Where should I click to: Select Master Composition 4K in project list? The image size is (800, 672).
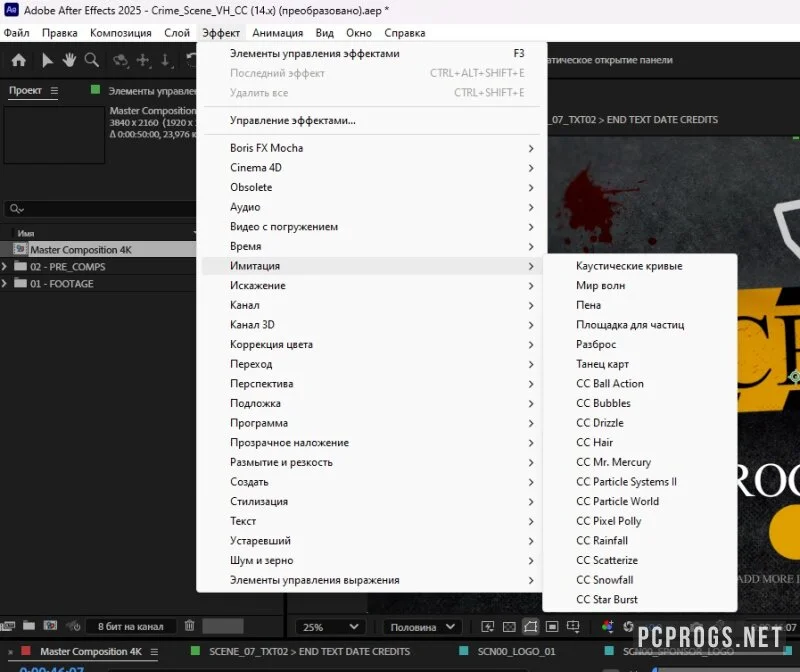tap(98, 250)
